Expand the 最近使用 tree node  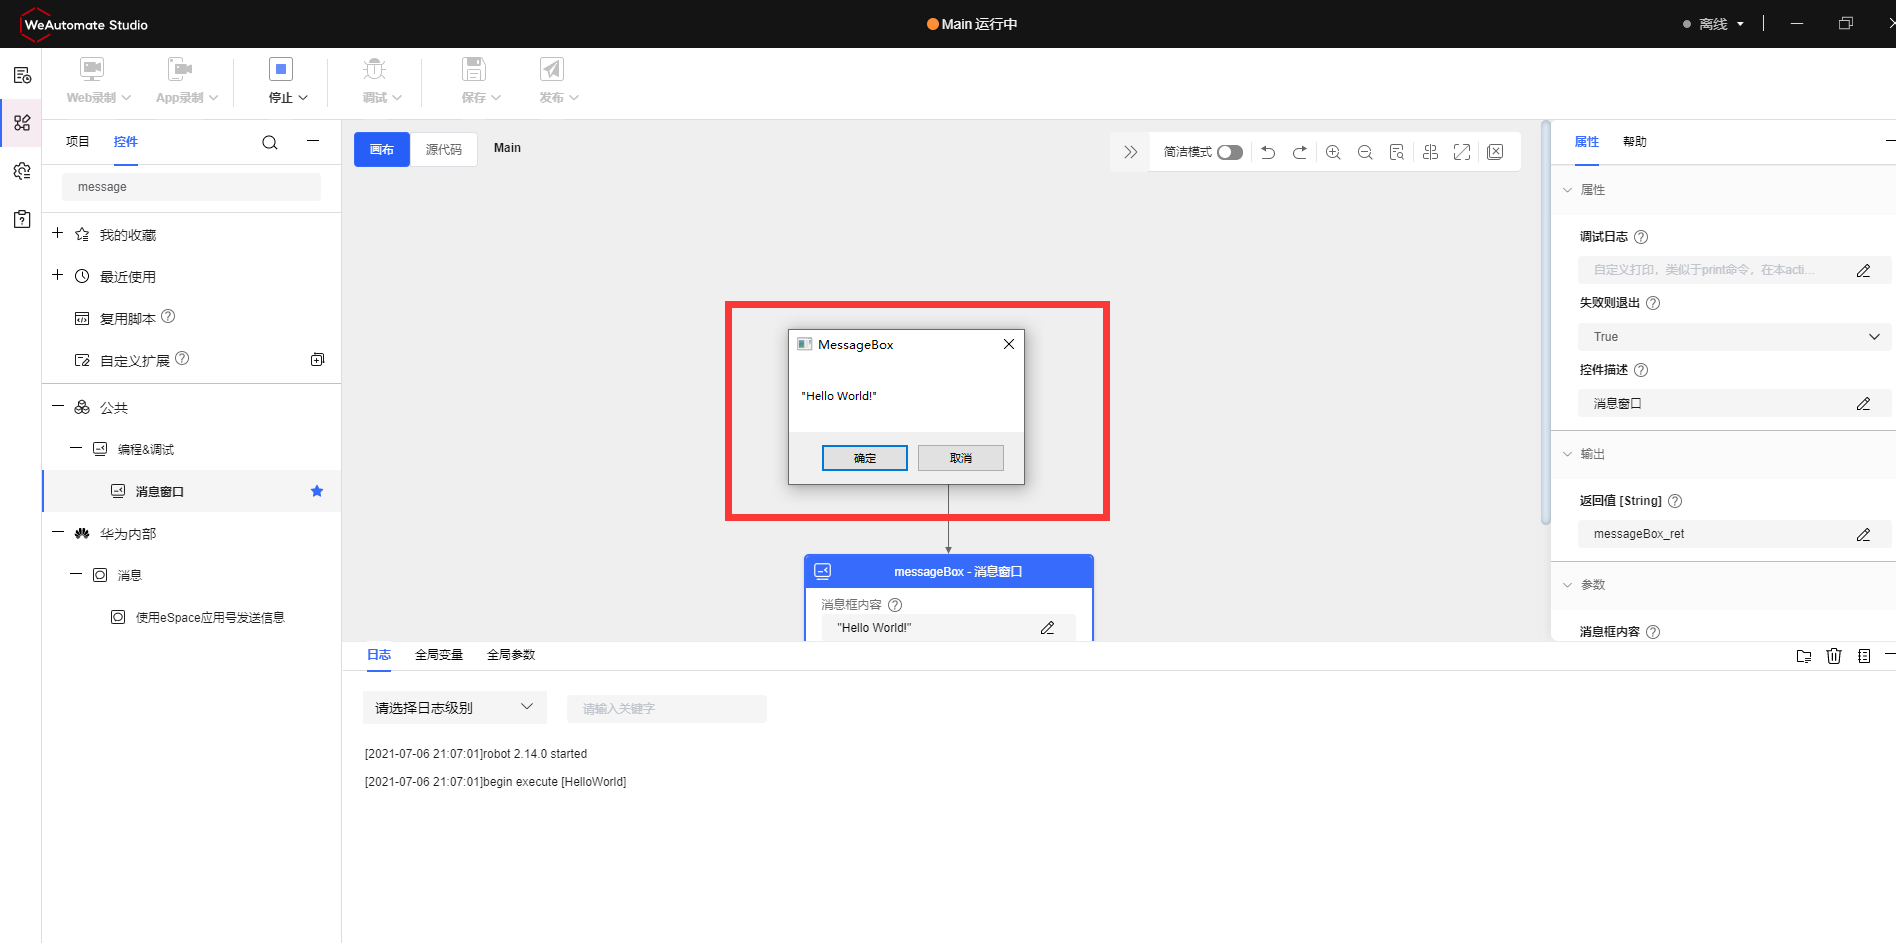[x=58, y=276]
